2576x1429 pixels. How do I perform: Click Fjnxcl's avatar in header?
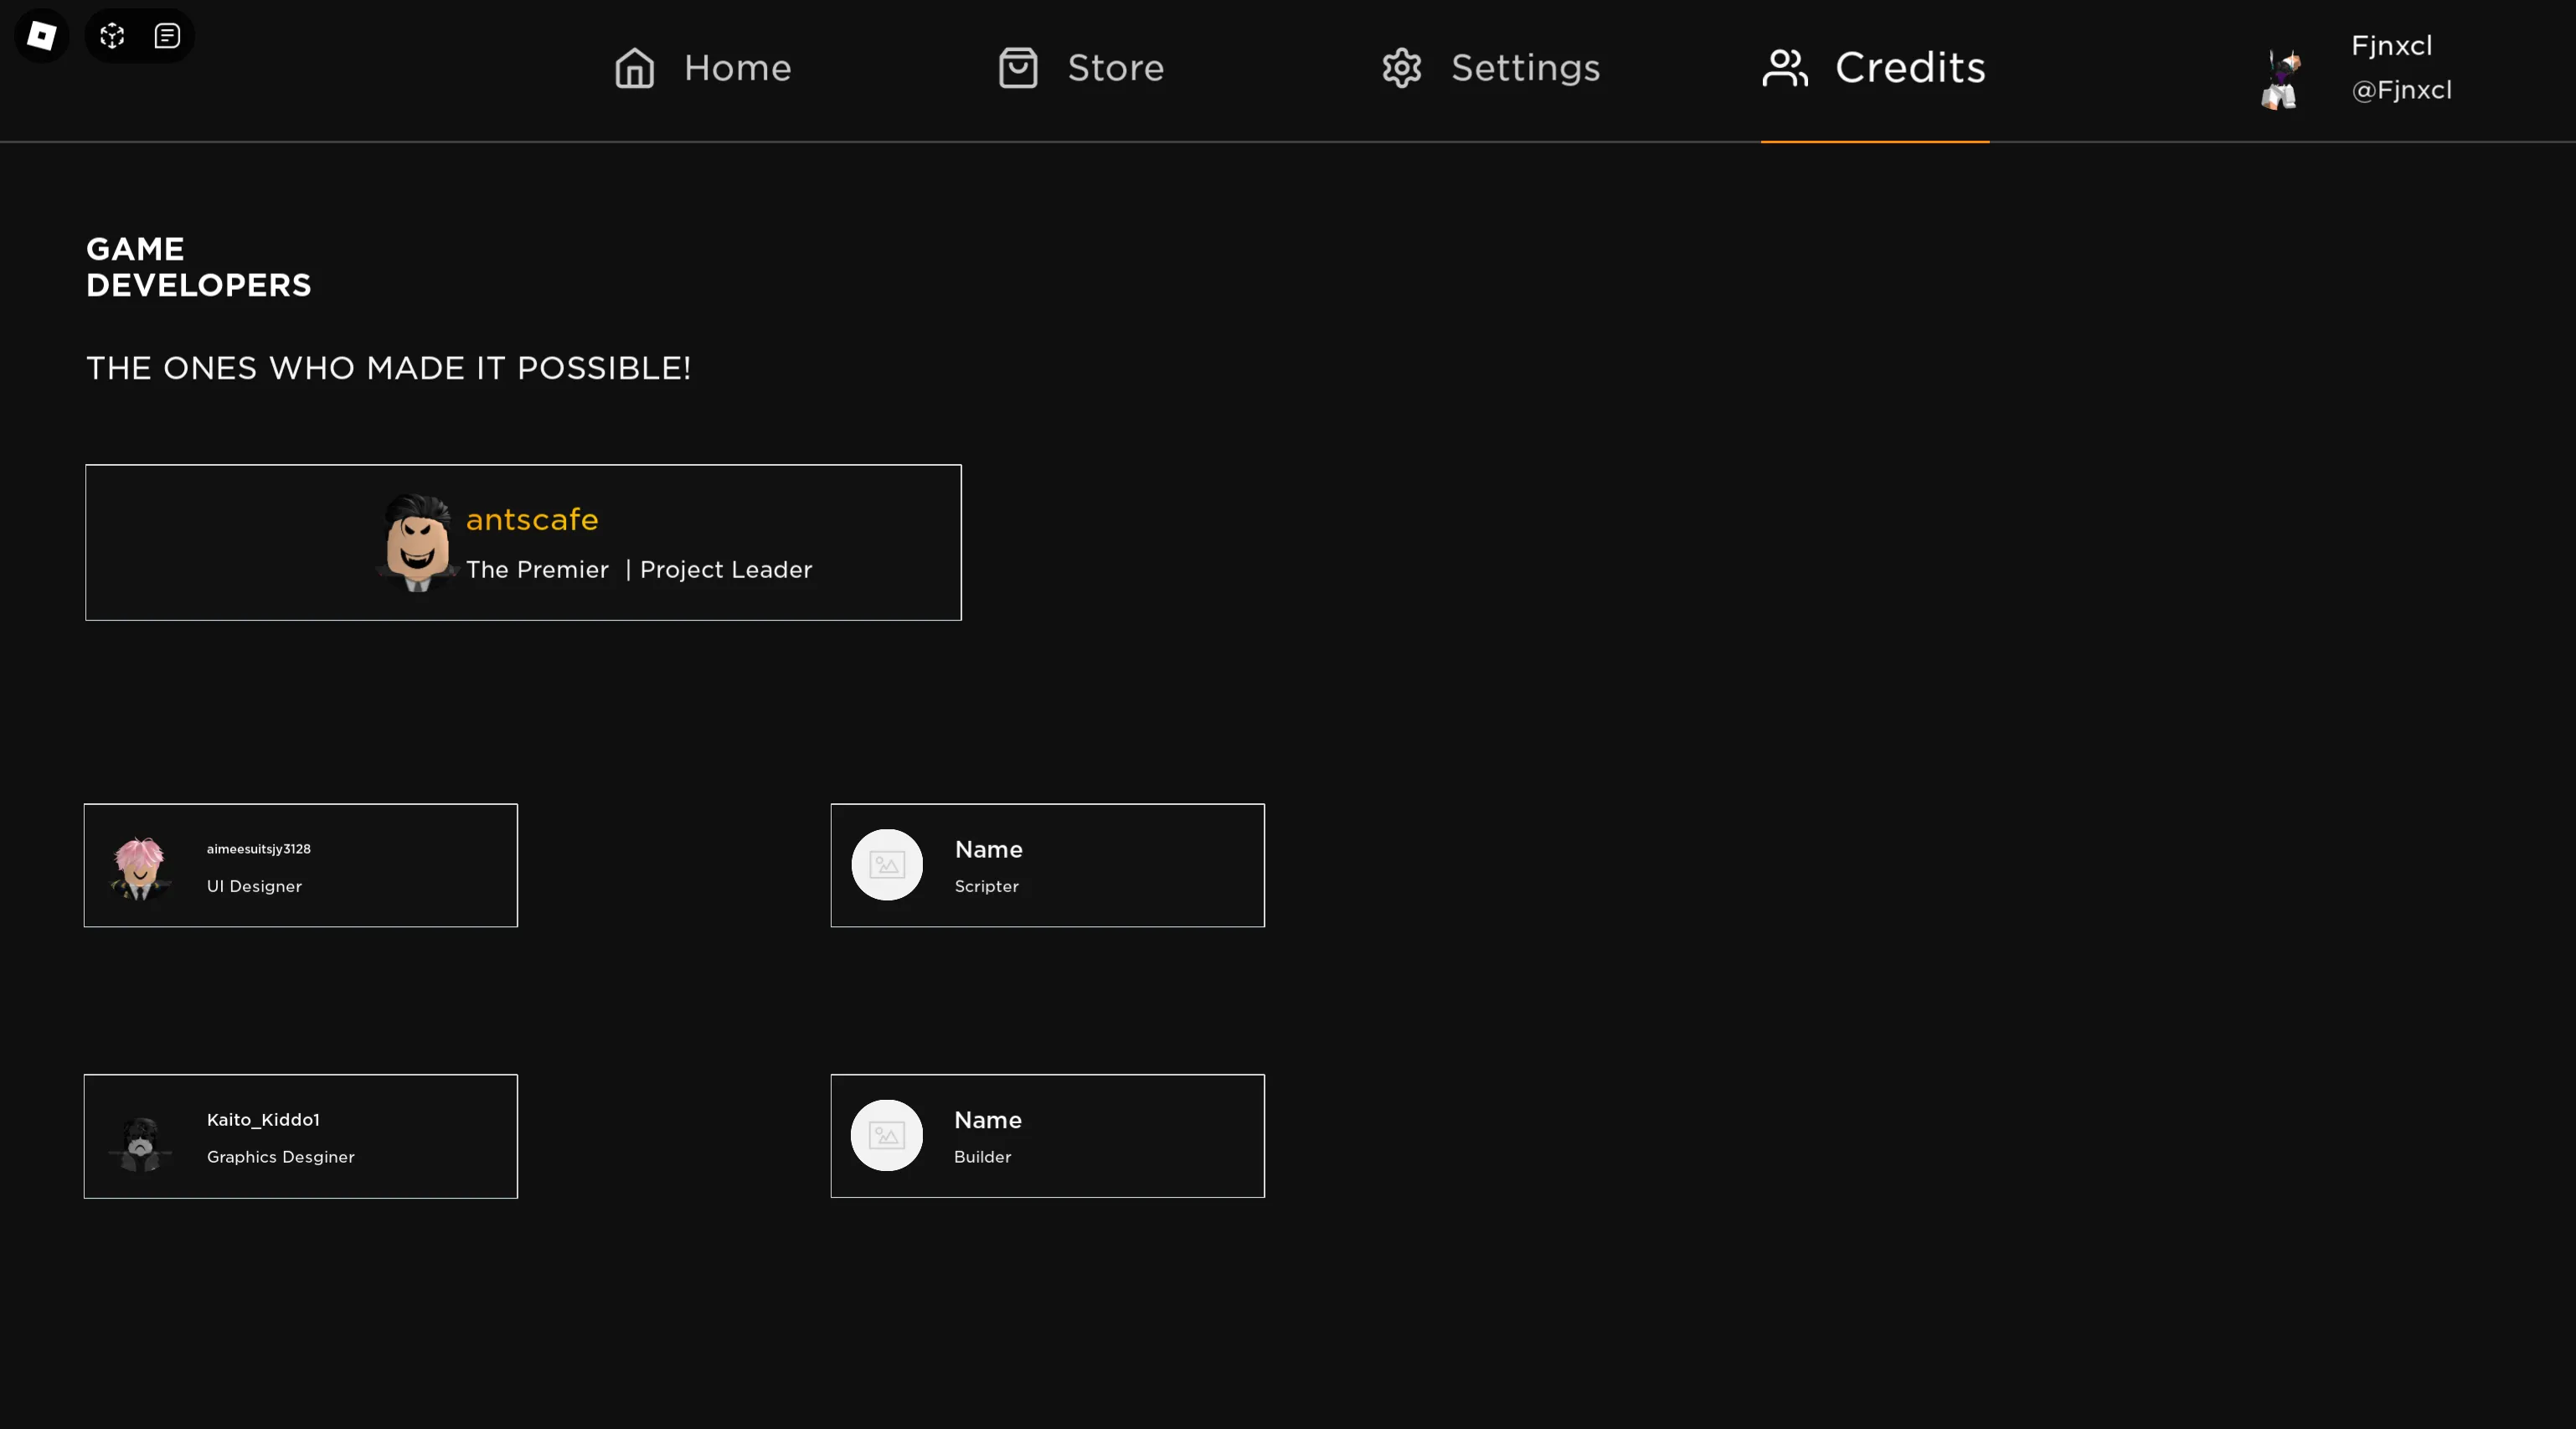2281,78
